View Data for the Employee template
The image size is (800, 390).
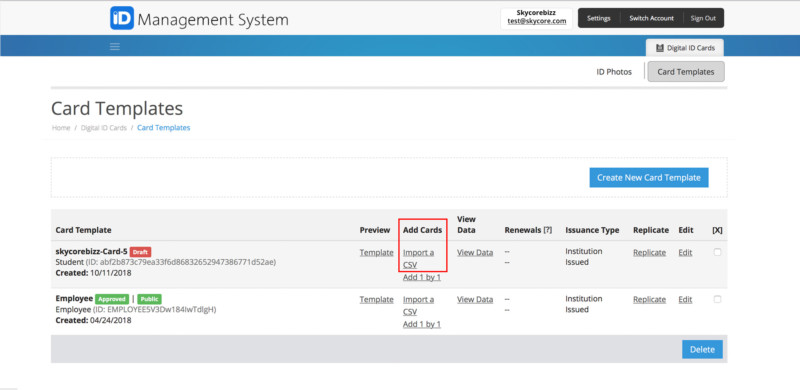[475, 299]
